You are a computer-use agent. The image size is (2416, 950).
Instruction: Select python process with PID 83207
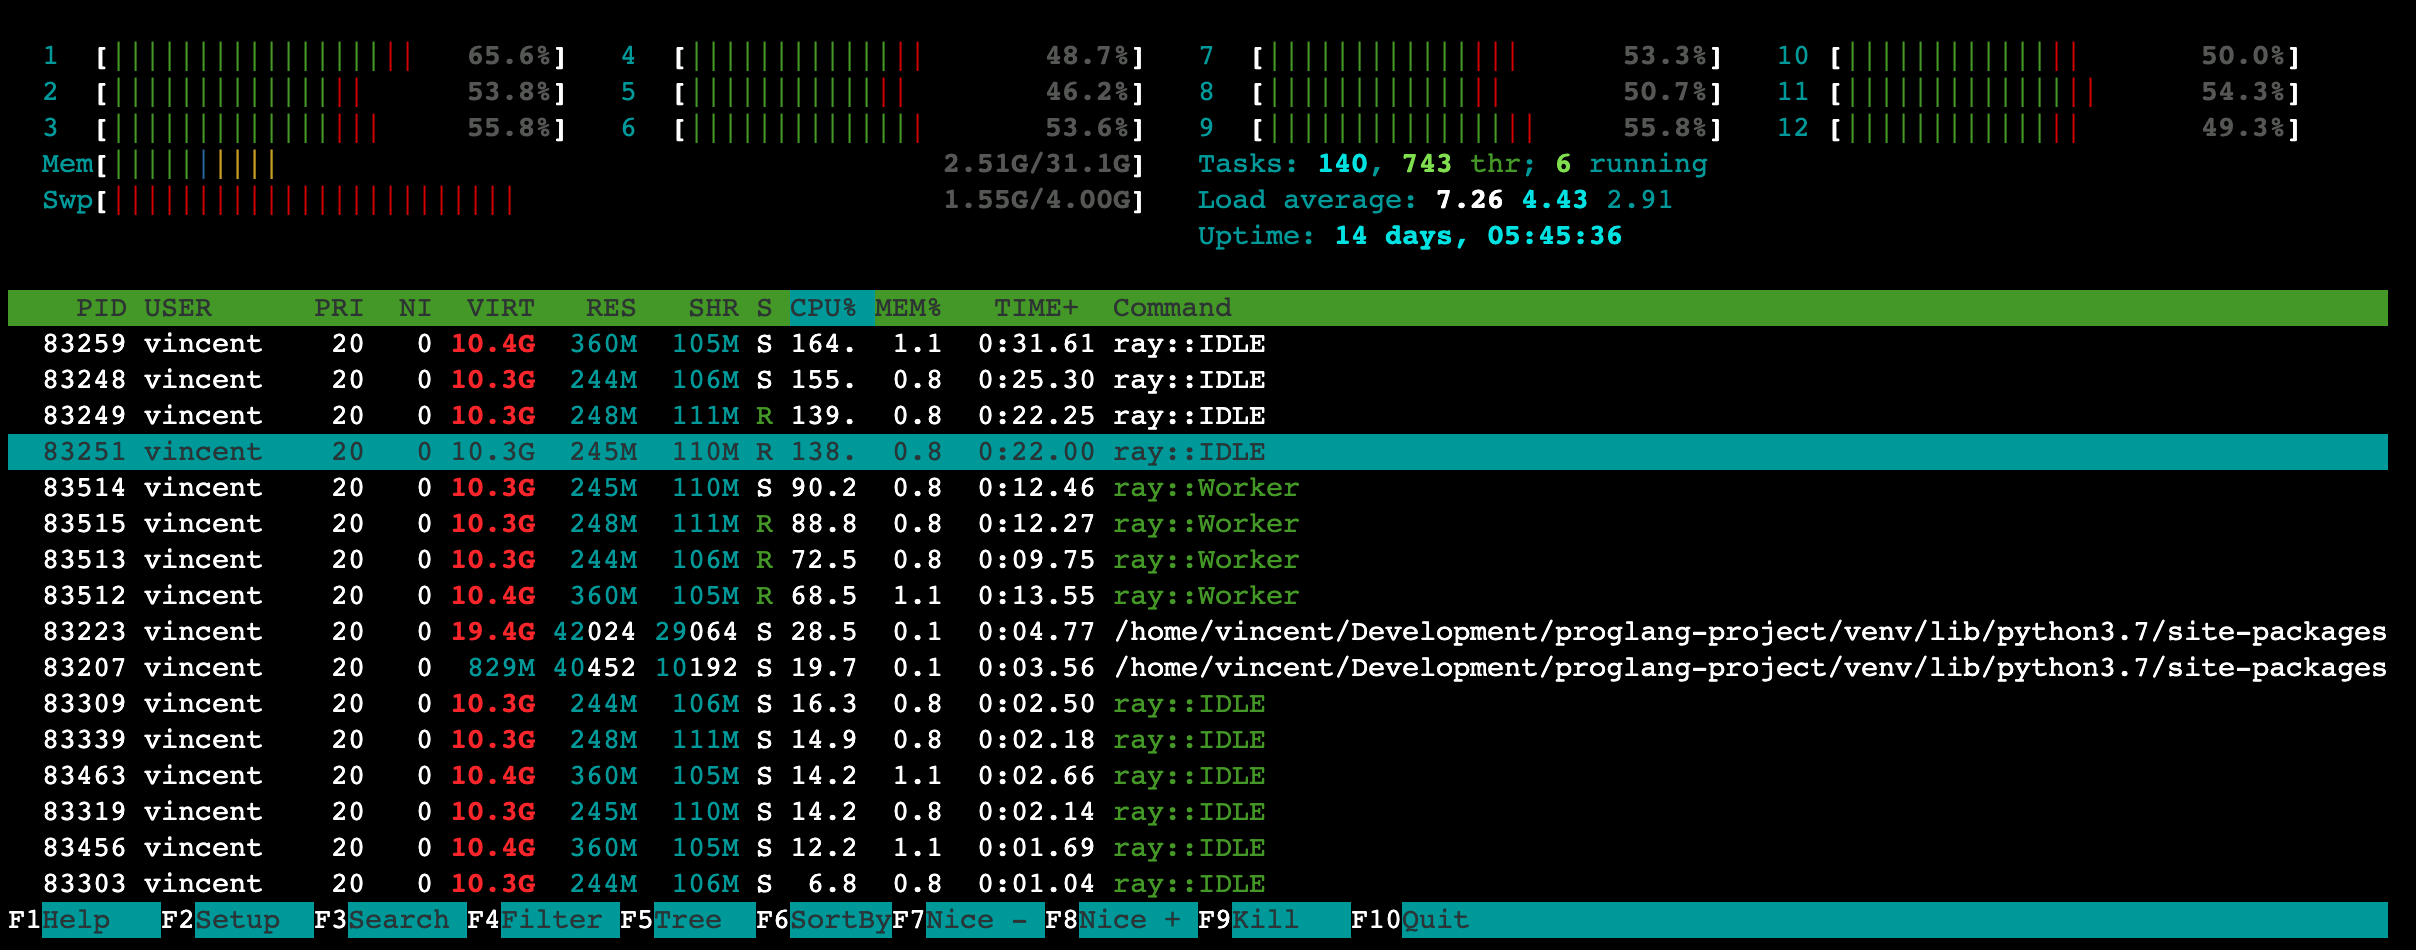tap(1198, 668)
